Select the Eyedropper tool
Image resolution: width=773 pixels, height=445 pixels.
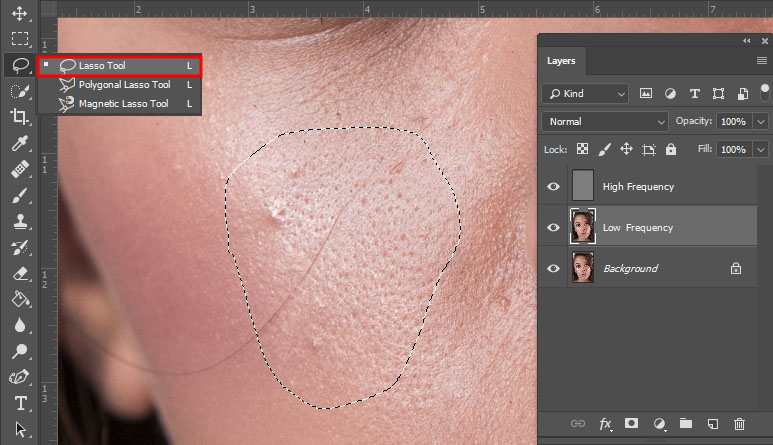click(x=19, y=143)
